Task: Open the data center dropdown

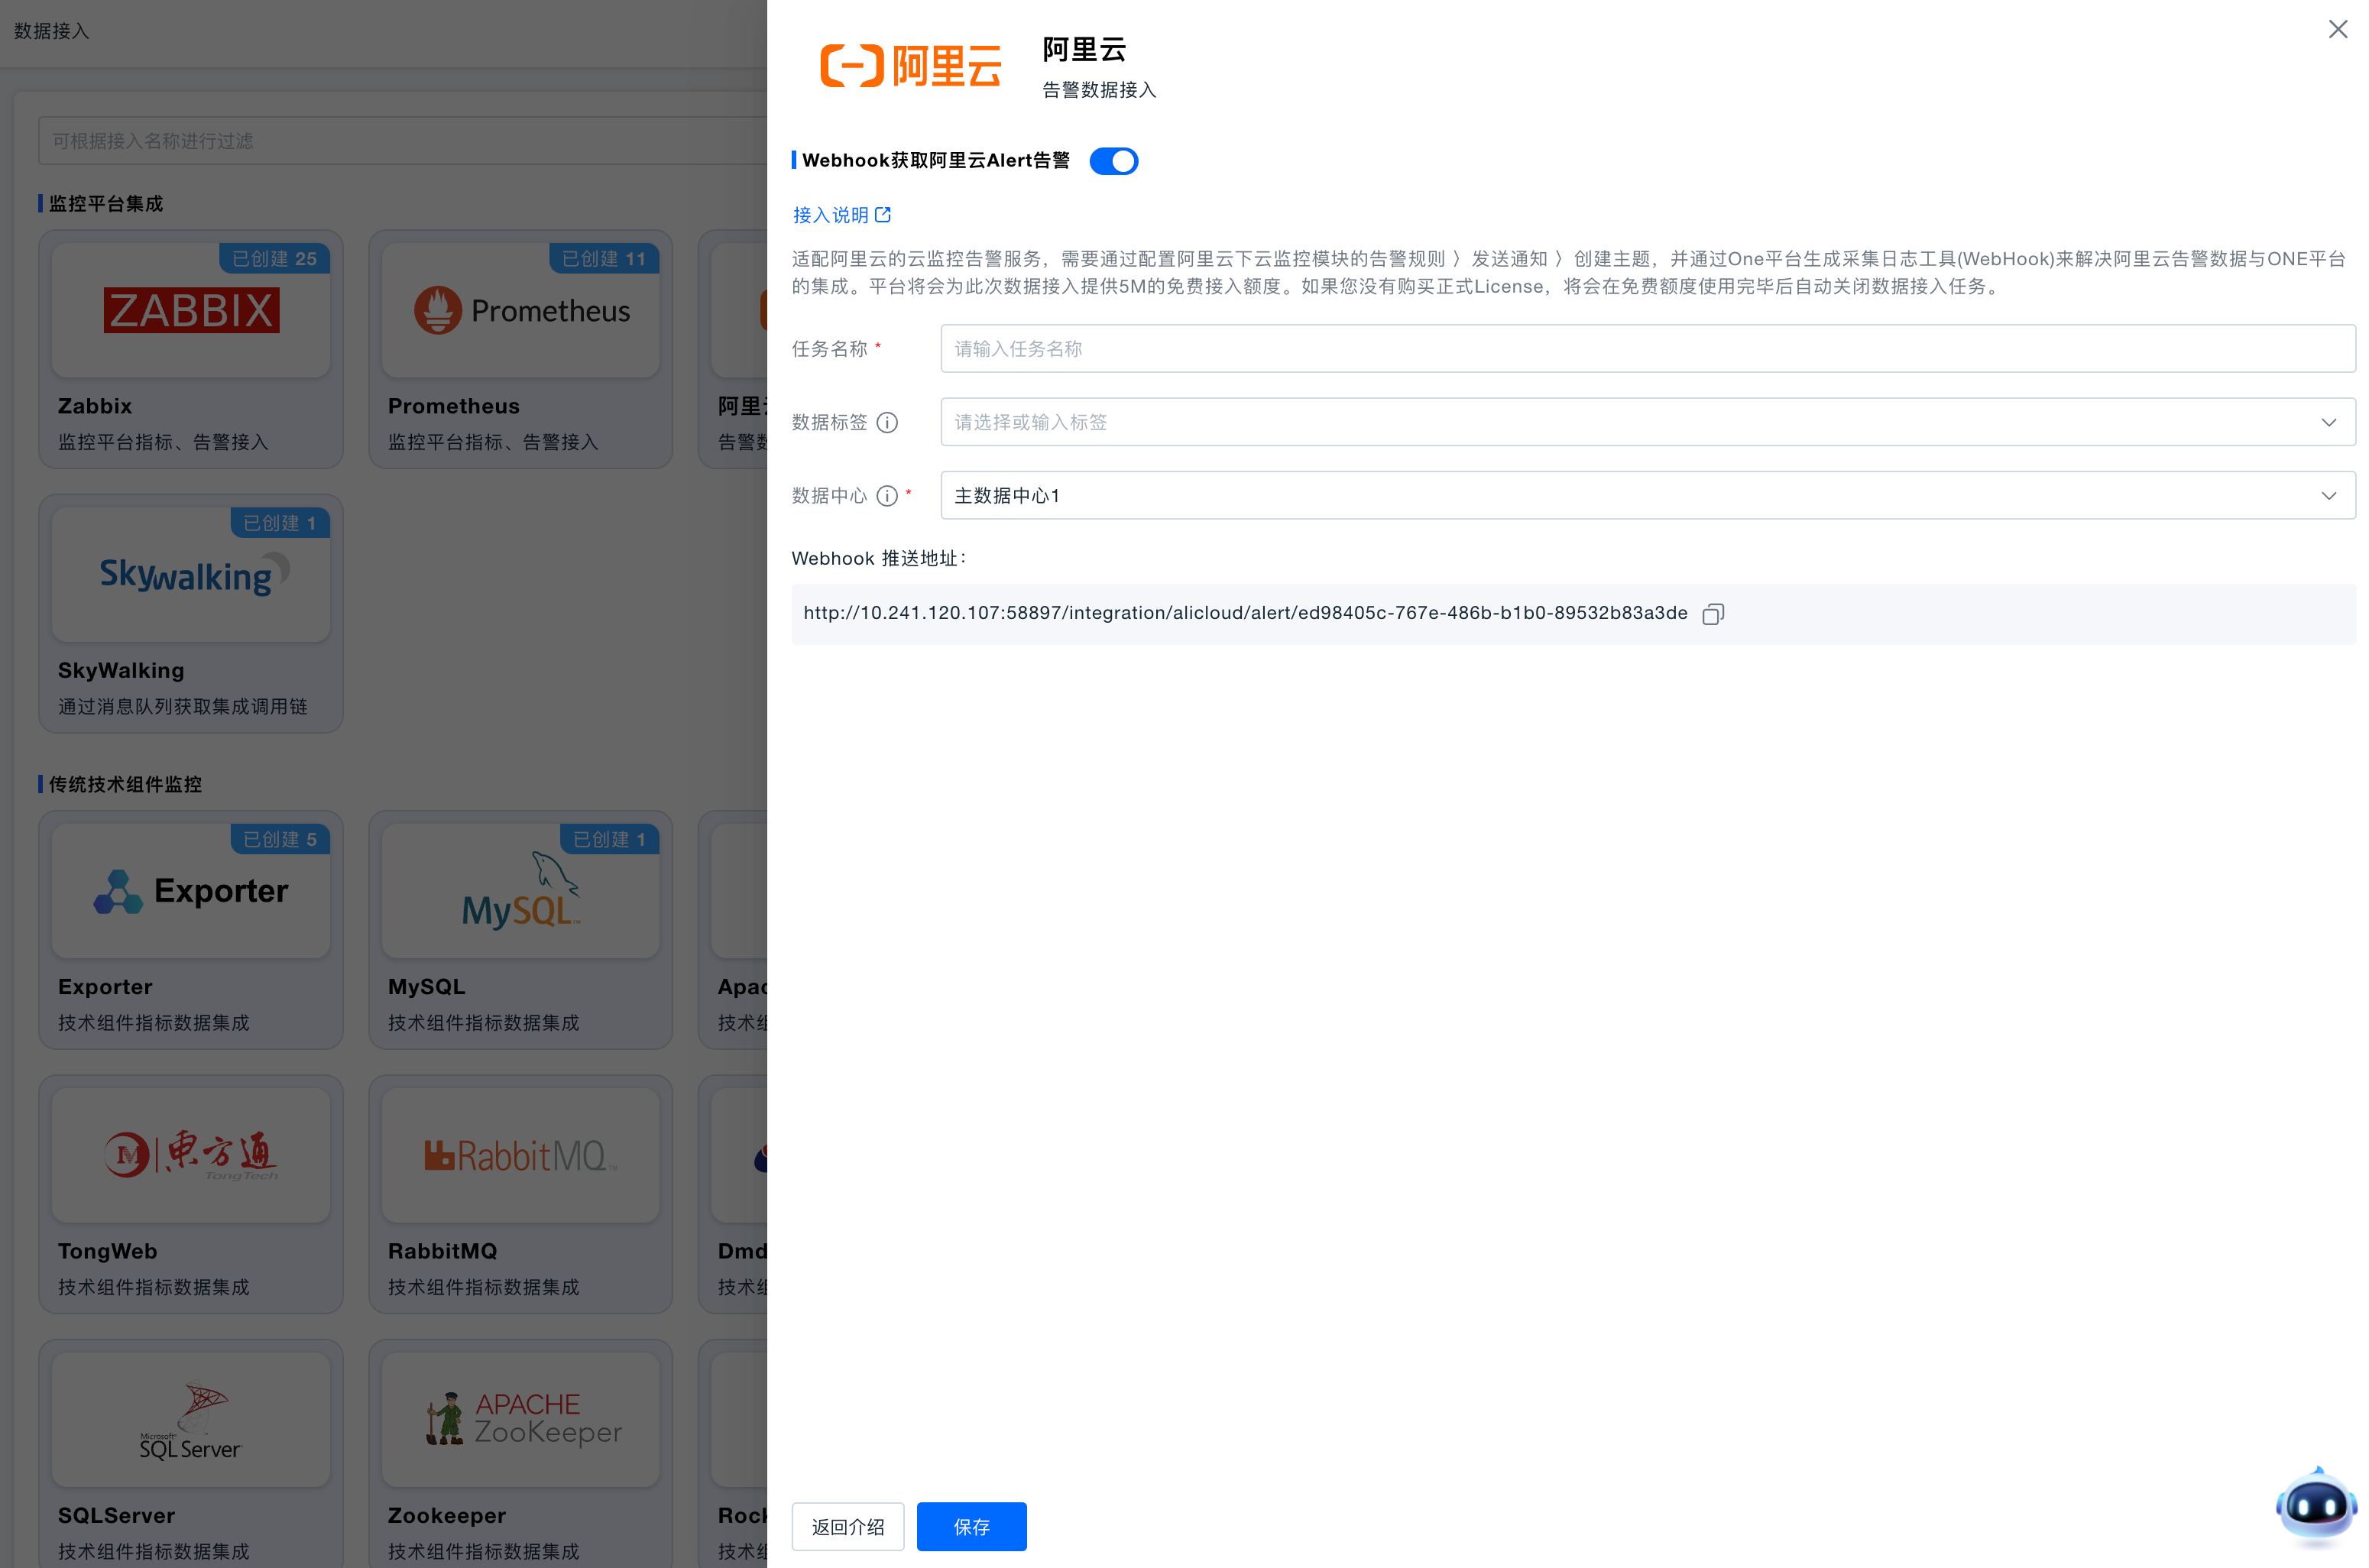Action: click(x=1646, y=496)
